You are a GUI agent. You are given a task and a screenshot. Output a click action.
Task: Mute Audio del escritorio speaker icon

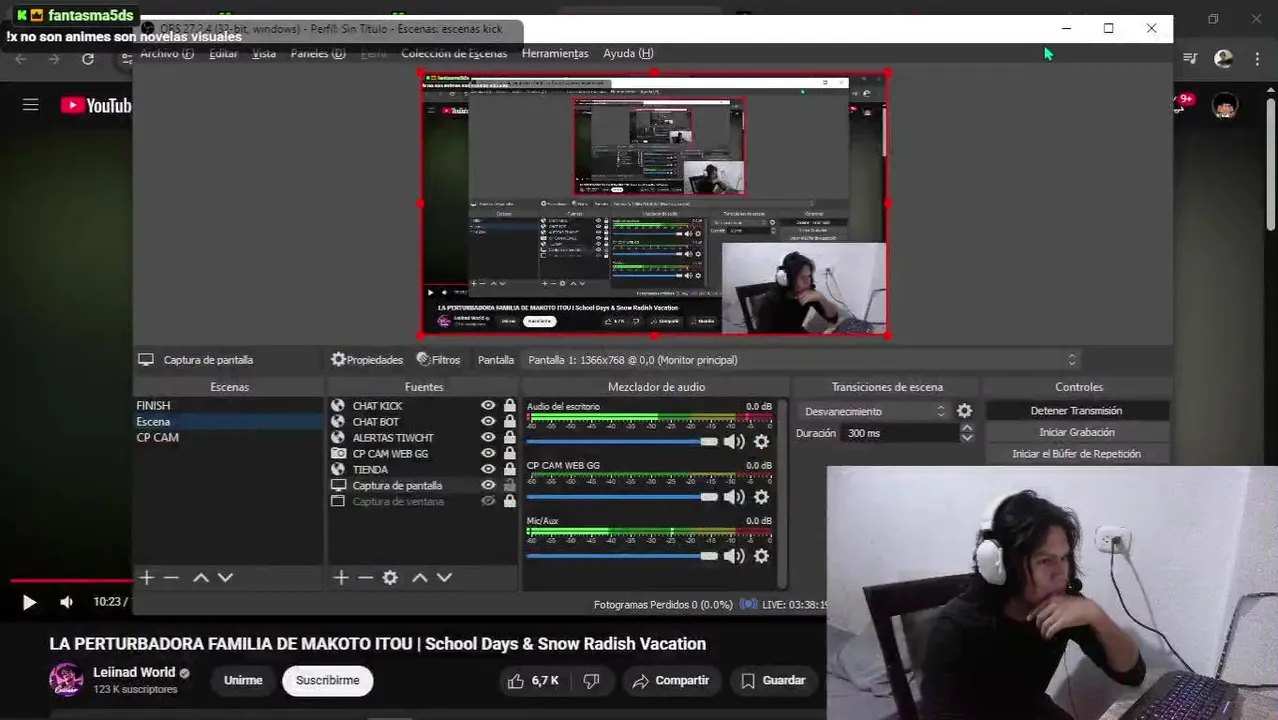click(734, 441)
